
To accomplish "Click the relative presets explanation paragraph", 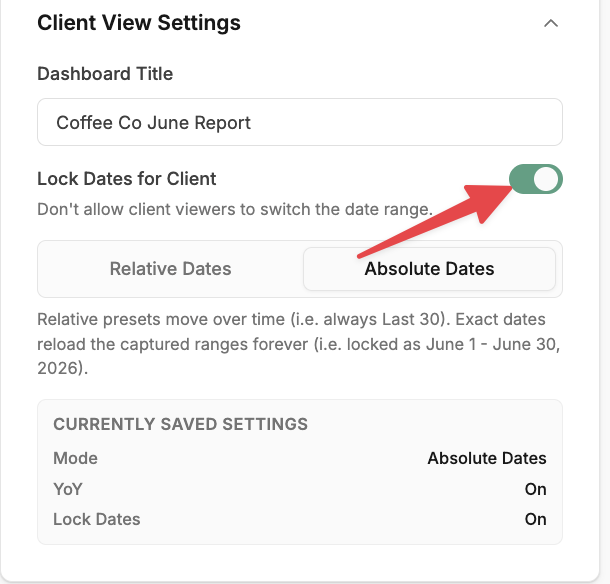I will coord(299,344).
